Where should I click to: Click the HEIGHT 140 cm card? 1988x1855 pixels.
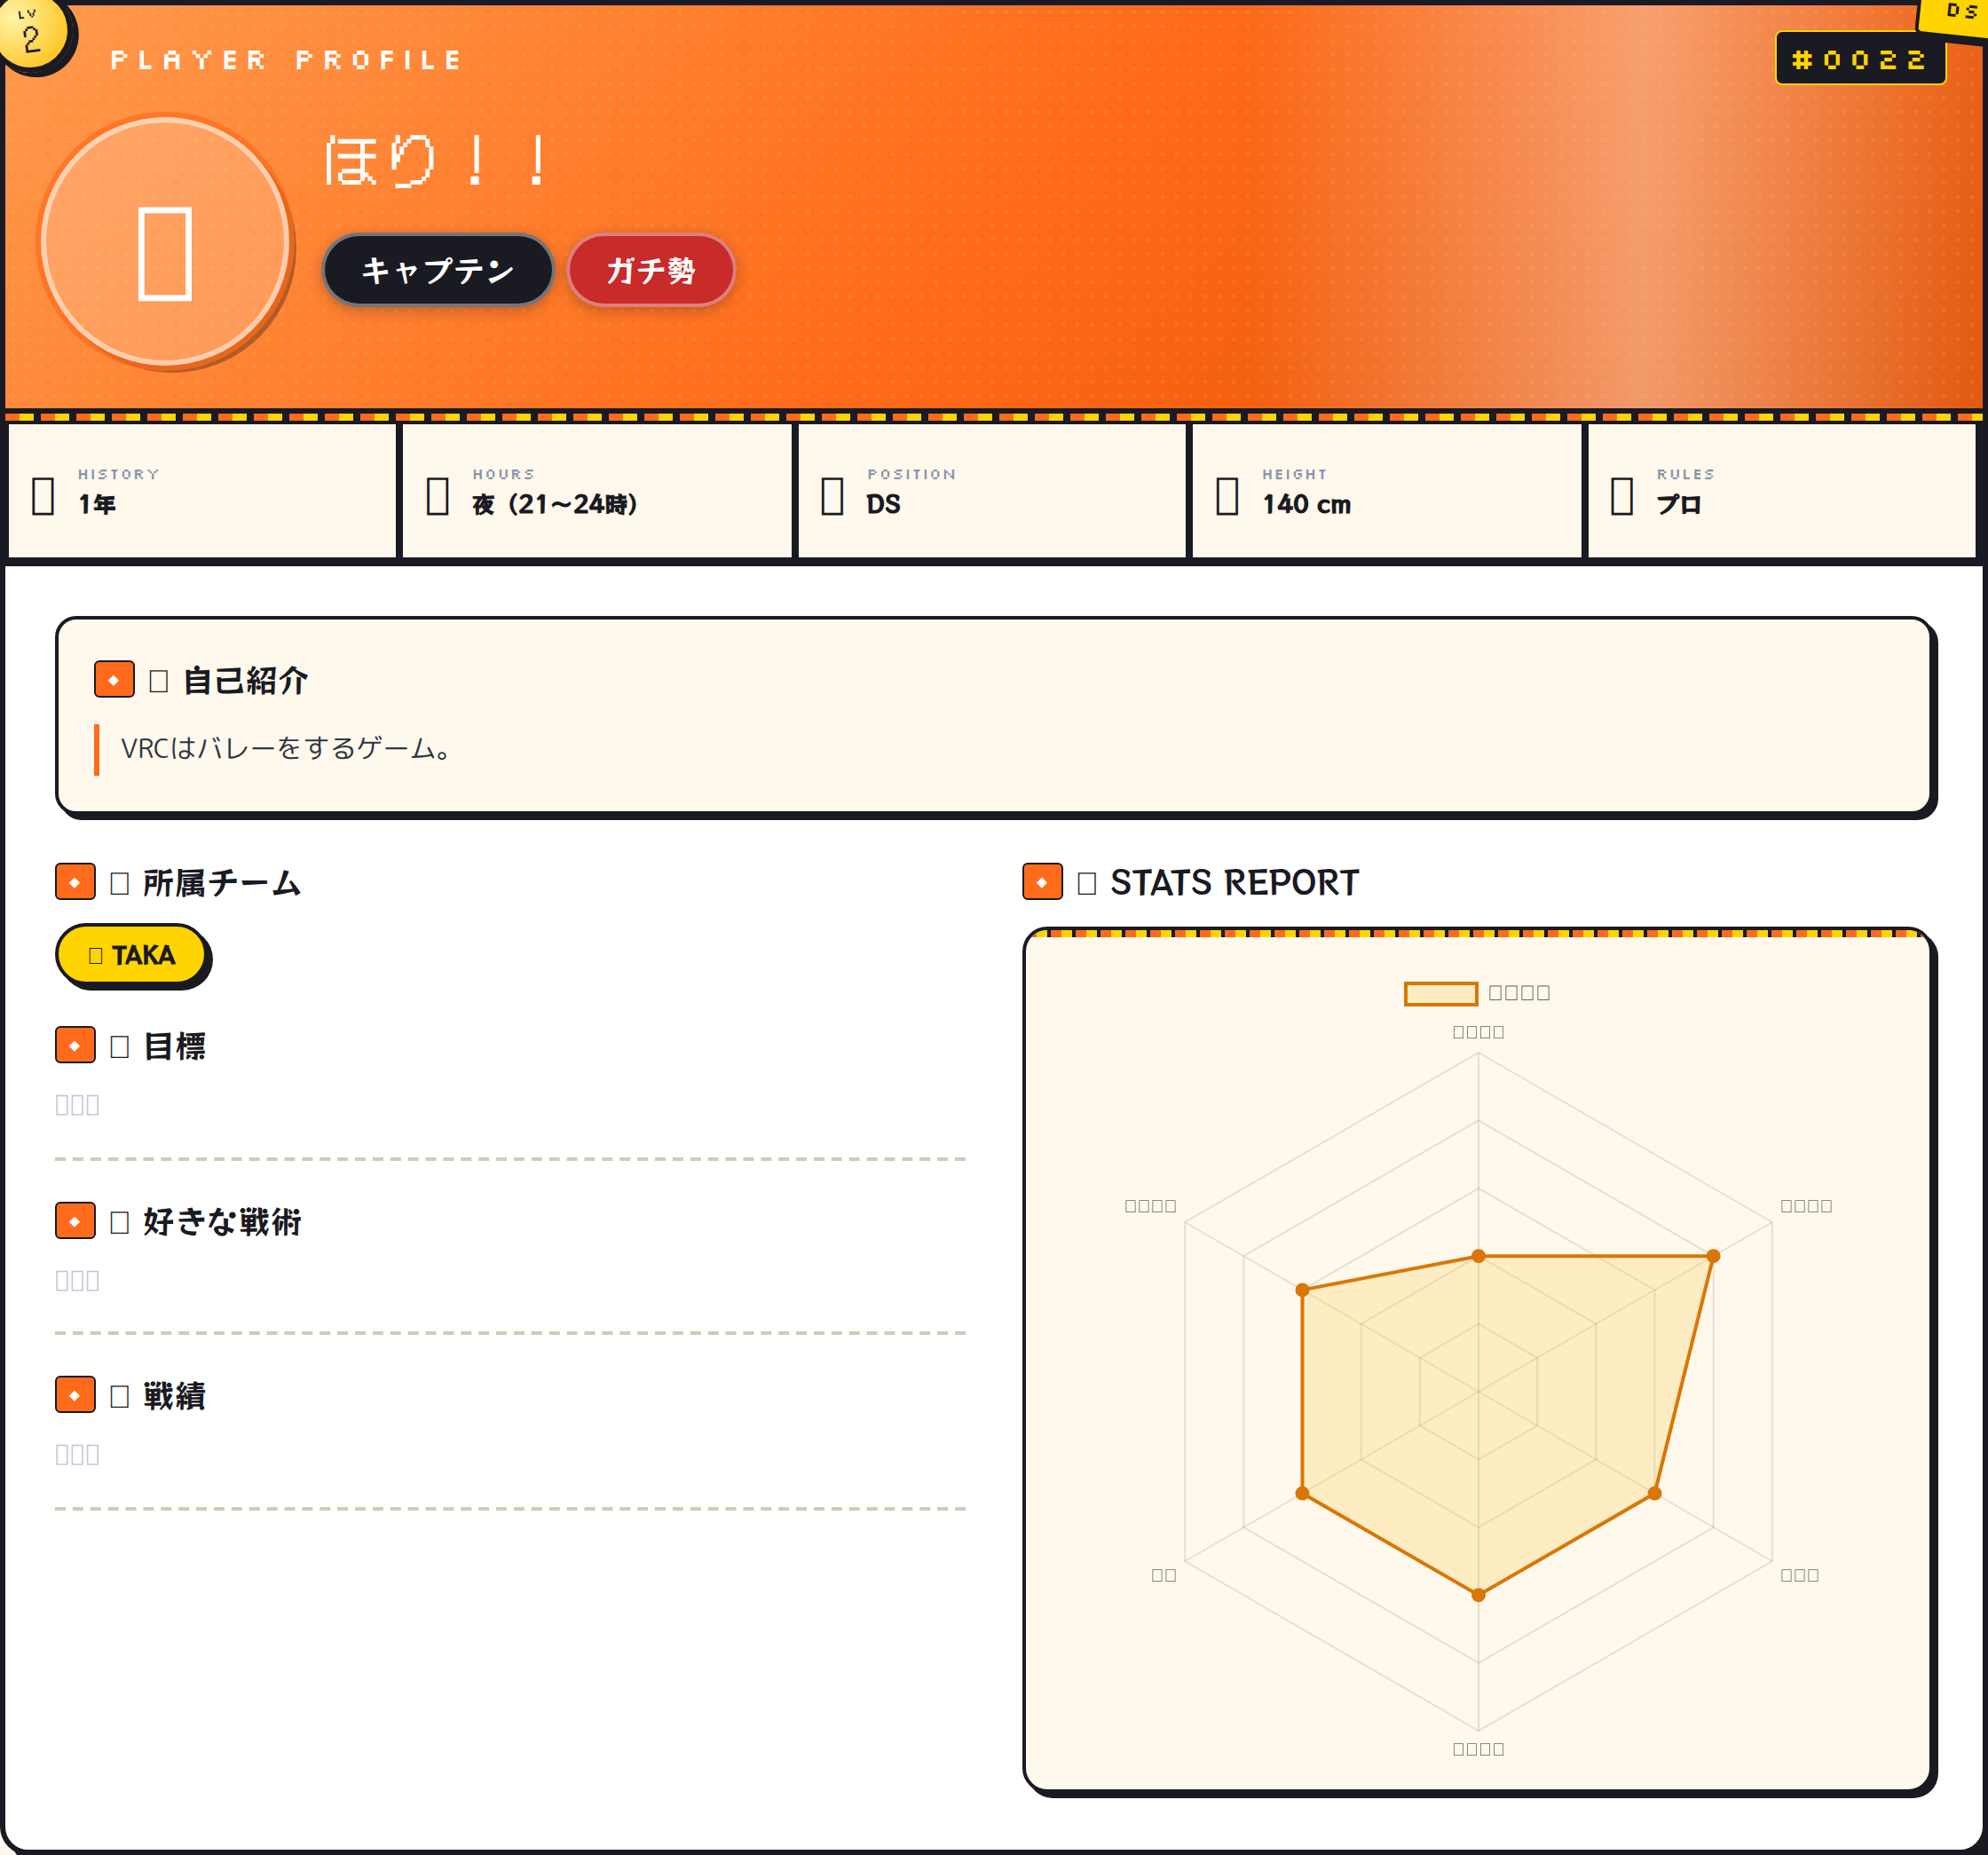(1386, 491)
